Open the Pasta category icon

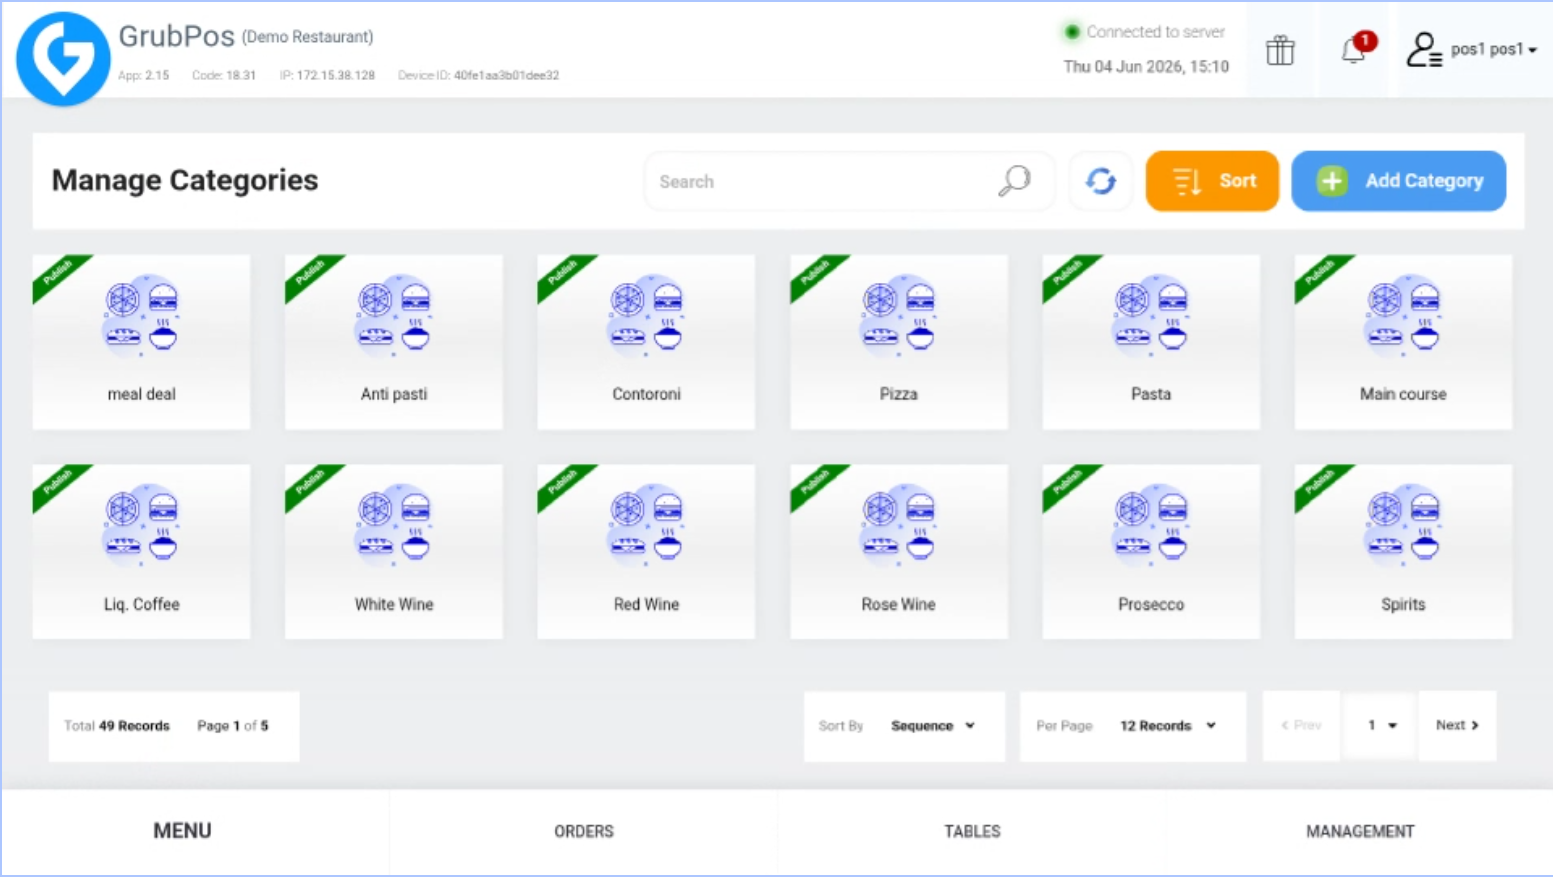point(1151,316)
